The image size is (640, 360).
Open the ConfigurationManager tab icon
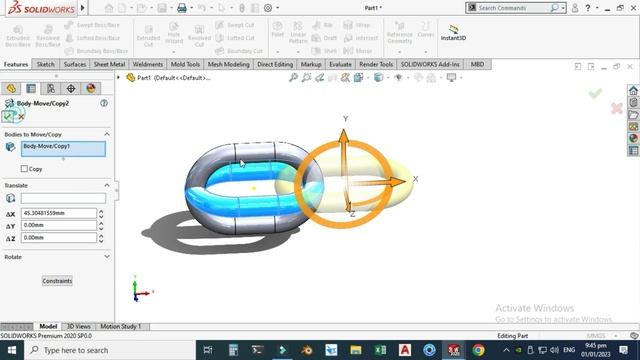pos(51,89)
